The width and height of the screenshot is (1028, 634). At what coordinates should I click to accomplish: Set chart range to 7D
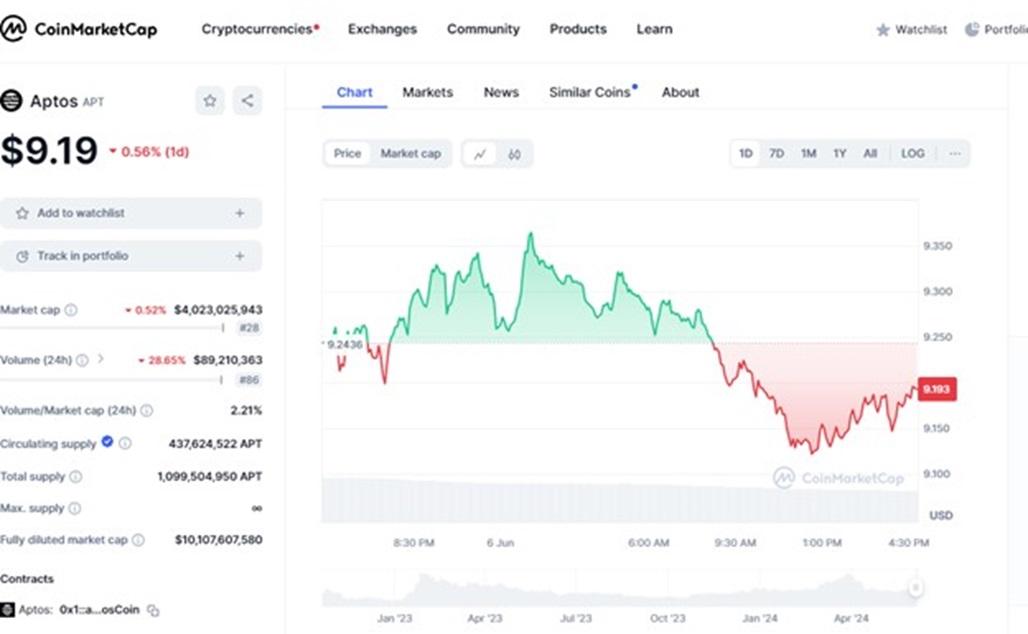pyautogui.click(x=776, y=153)
